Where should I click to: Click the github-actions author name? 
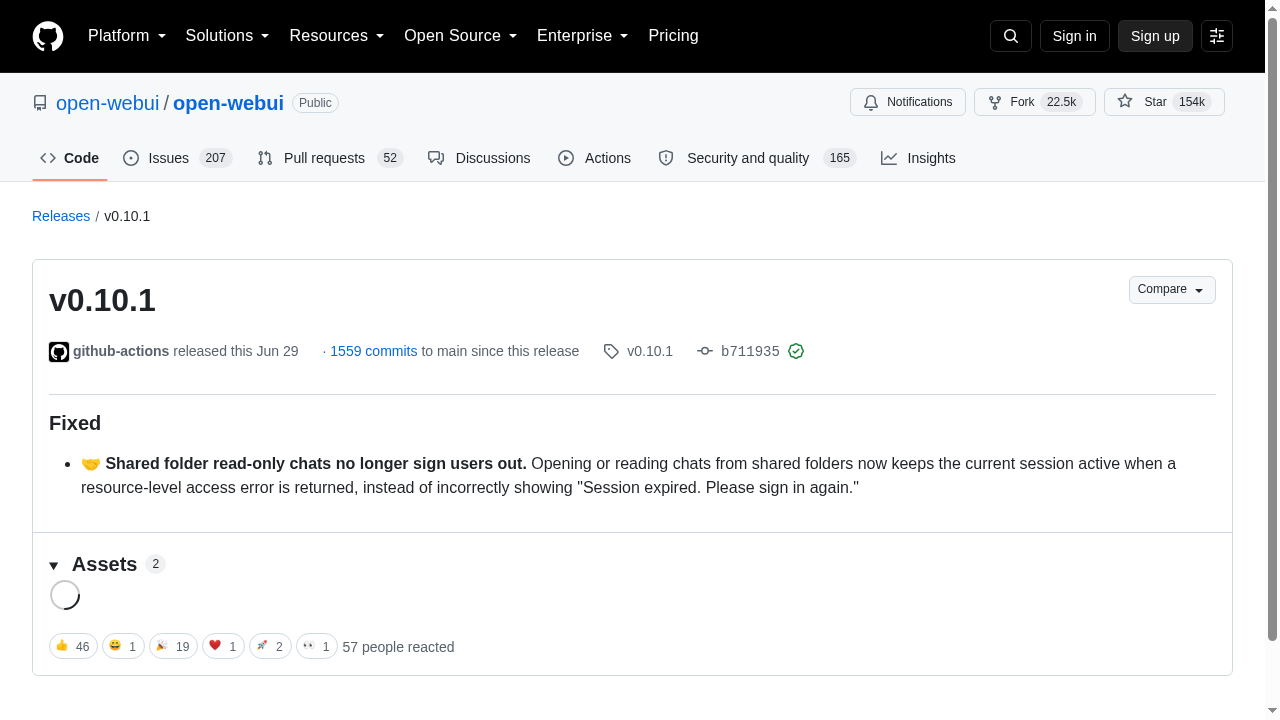(121, 351)
